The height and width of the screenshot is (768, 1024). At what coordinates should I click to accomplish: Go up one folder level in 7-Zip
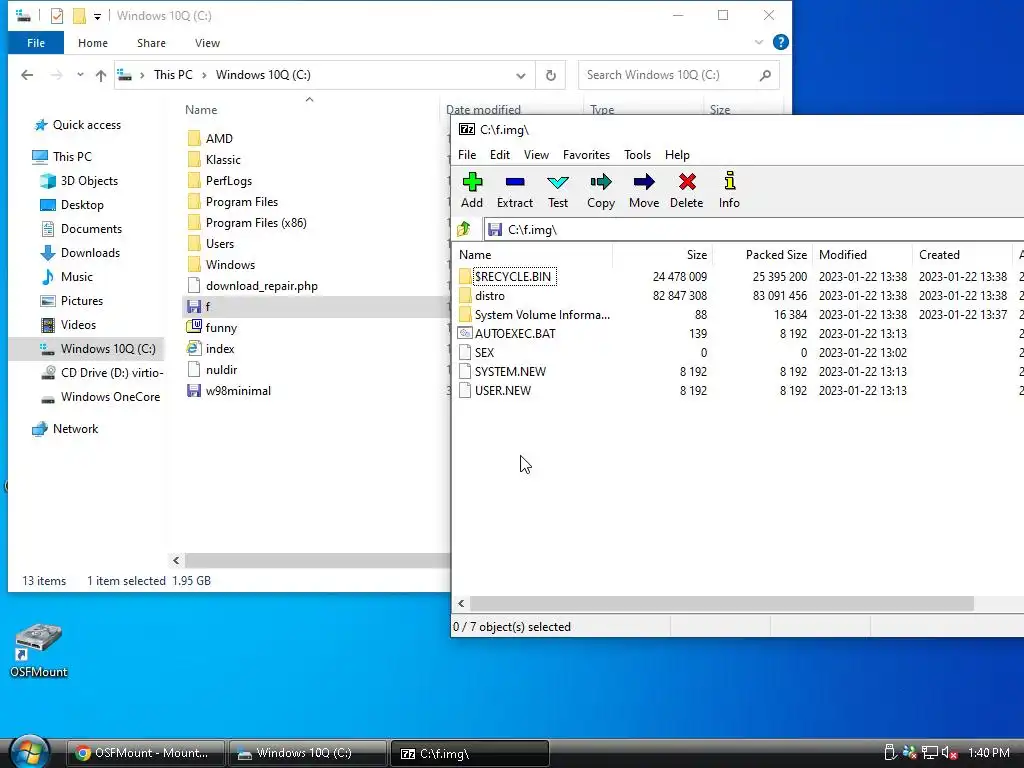pyautogui.click(x=464, y=229)
